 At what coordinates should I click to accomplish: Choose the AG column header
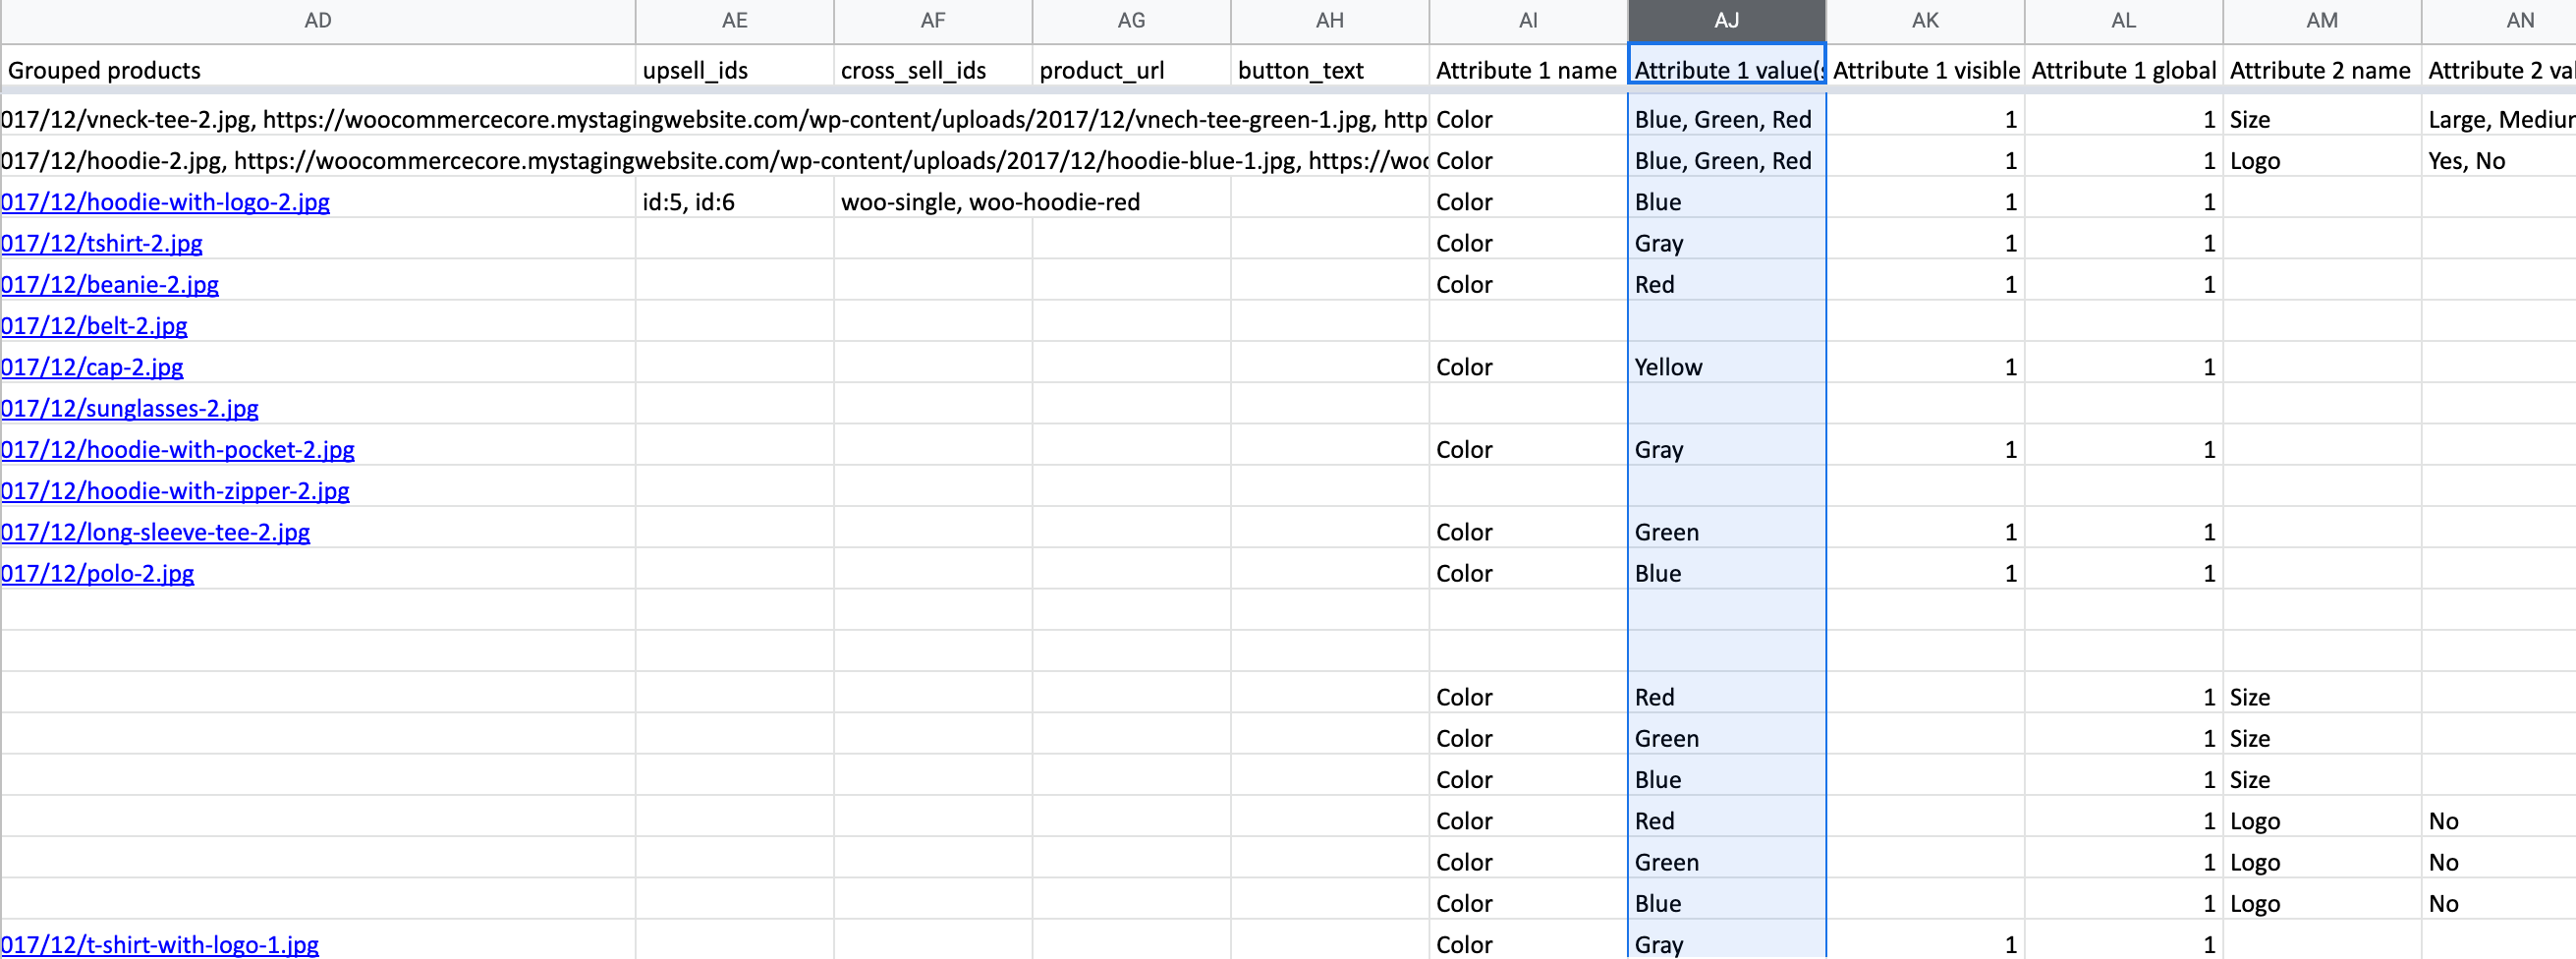(1131, 21)
